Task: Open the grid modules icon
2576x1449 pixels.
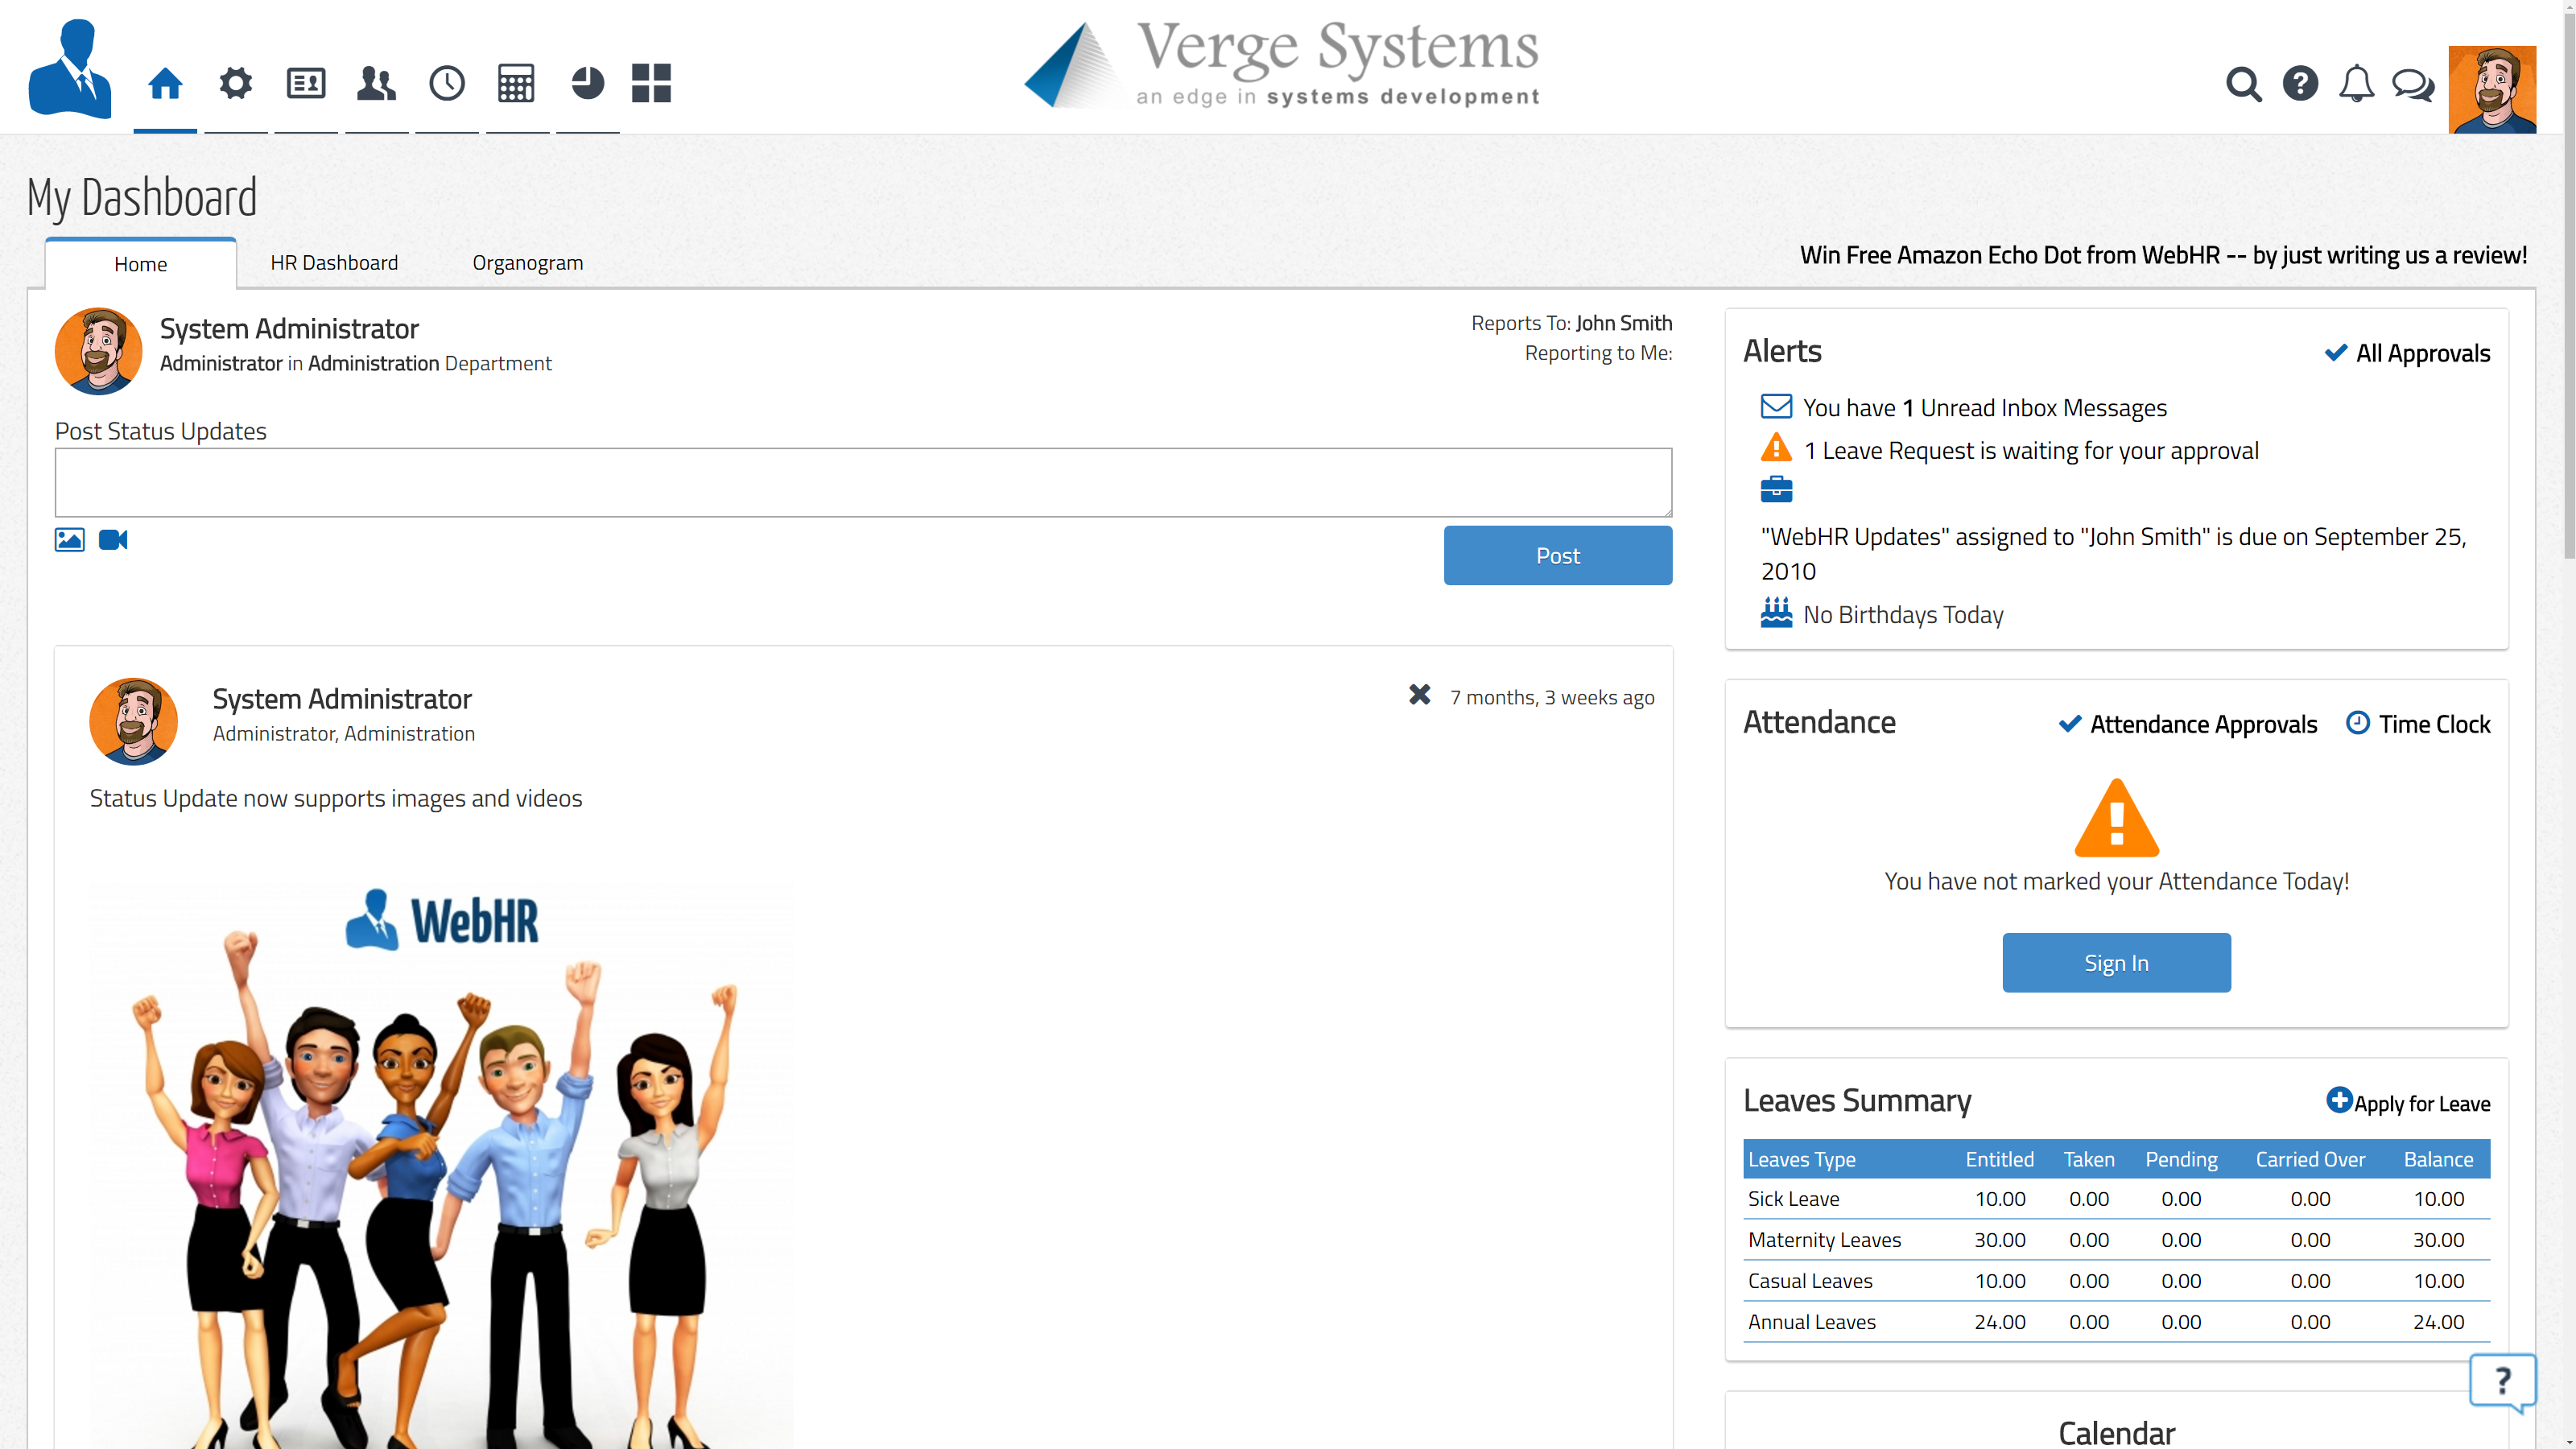Action: [x=651, y=83]
